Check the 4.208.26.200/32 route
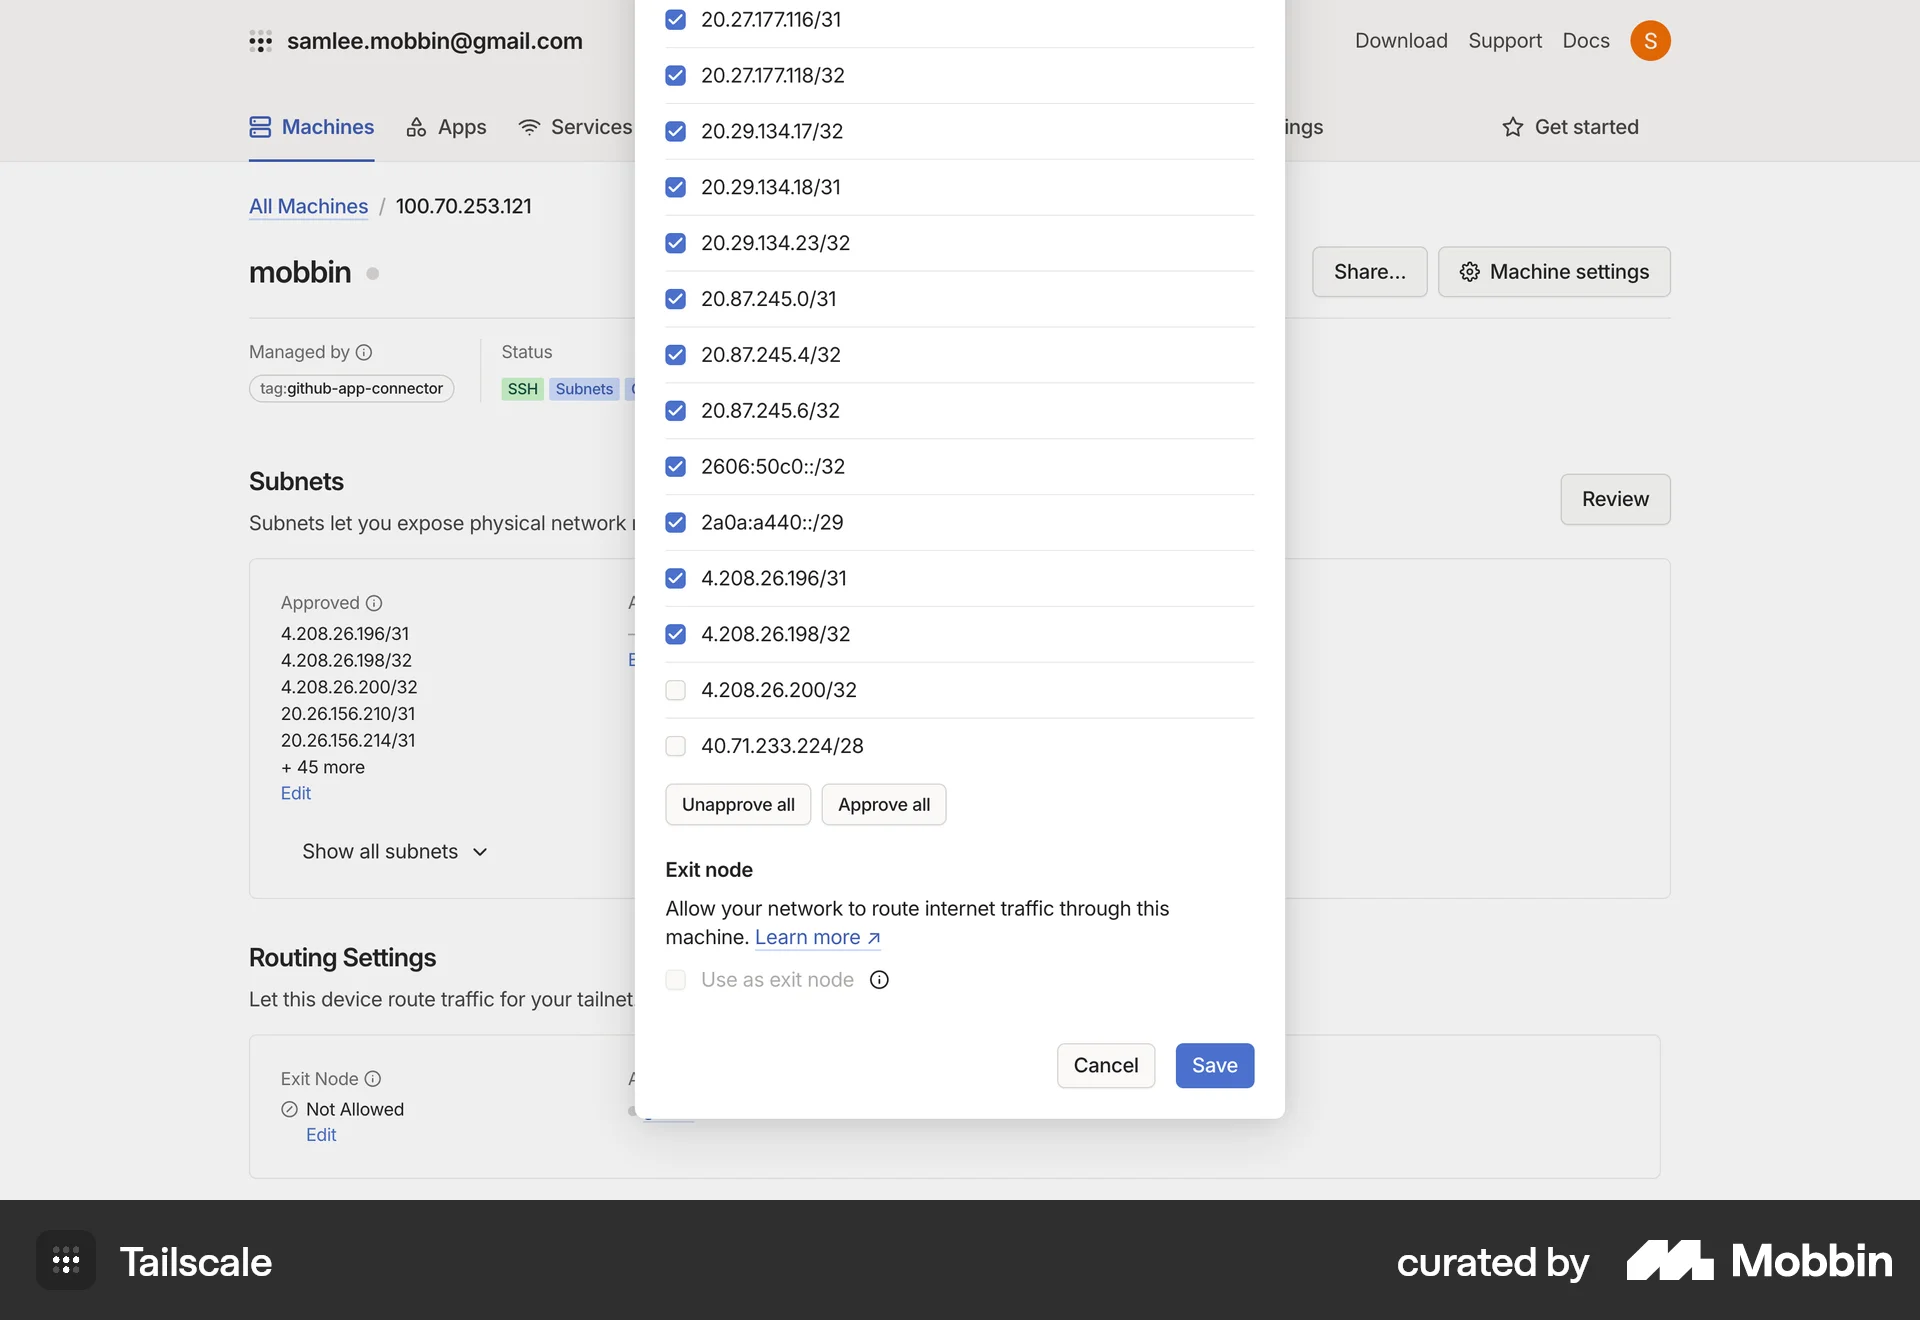Viewport: 1920px width, 1320px height. 676,690
